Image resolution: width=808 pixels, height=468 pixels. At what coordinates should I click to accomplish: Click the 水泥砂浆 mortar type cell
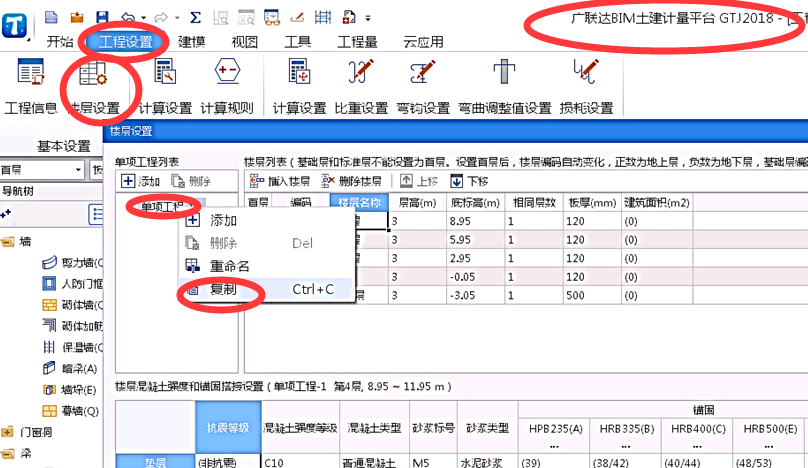487,462
